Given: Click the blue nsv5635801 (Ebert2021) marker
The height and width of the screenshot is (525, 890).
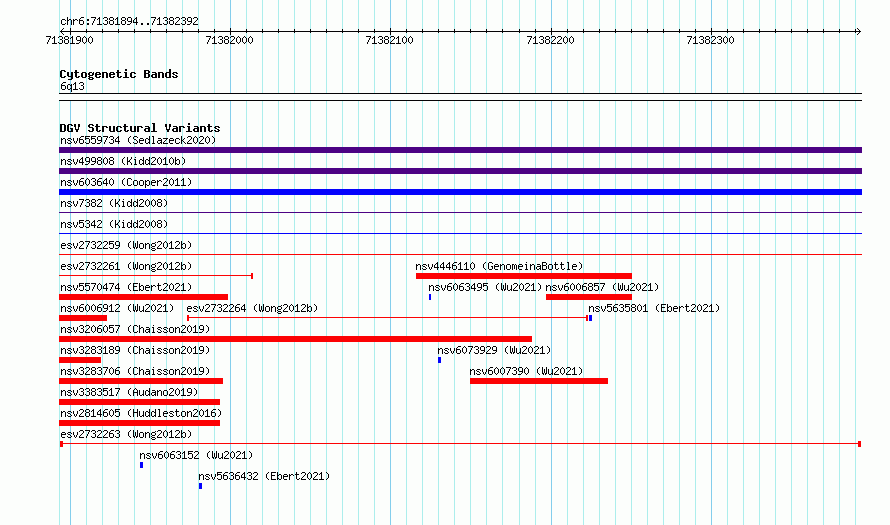Looking at the screenshot, I should 590,318.
